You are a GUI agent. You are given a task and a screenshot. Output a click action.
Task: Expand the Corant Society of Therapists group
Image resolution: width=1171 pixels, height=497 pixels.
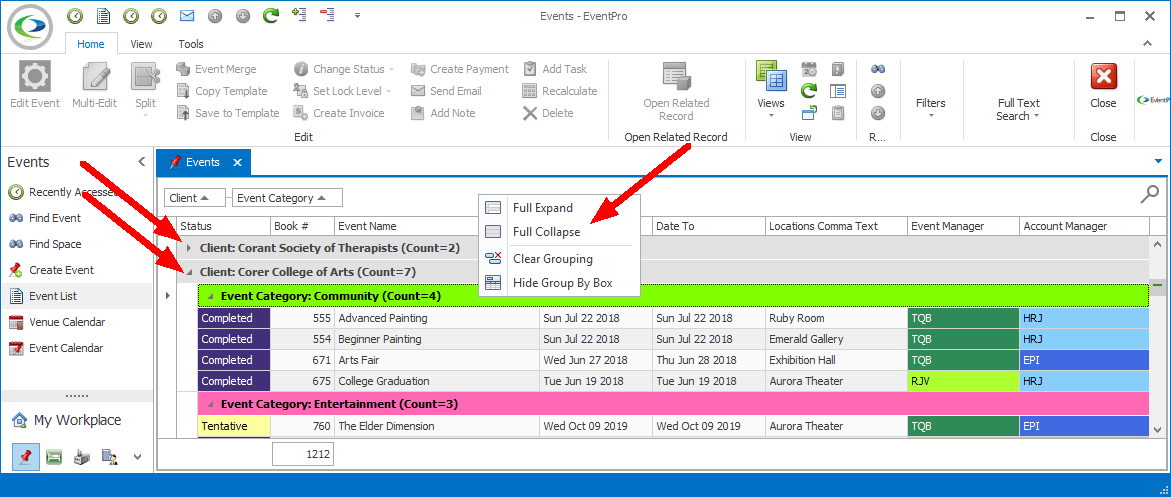coord(188,247)
